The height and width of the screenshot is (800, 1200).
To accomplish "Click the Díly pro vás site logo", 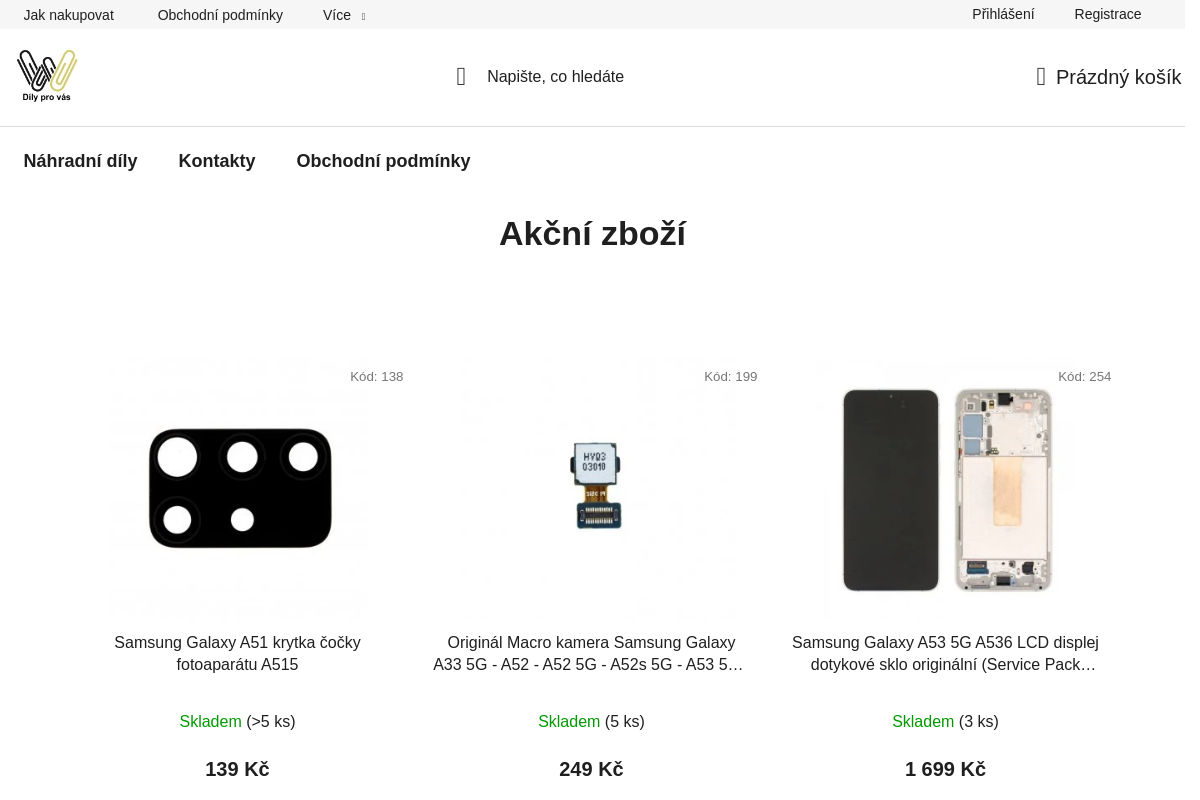I will click(x=47, y=76).
